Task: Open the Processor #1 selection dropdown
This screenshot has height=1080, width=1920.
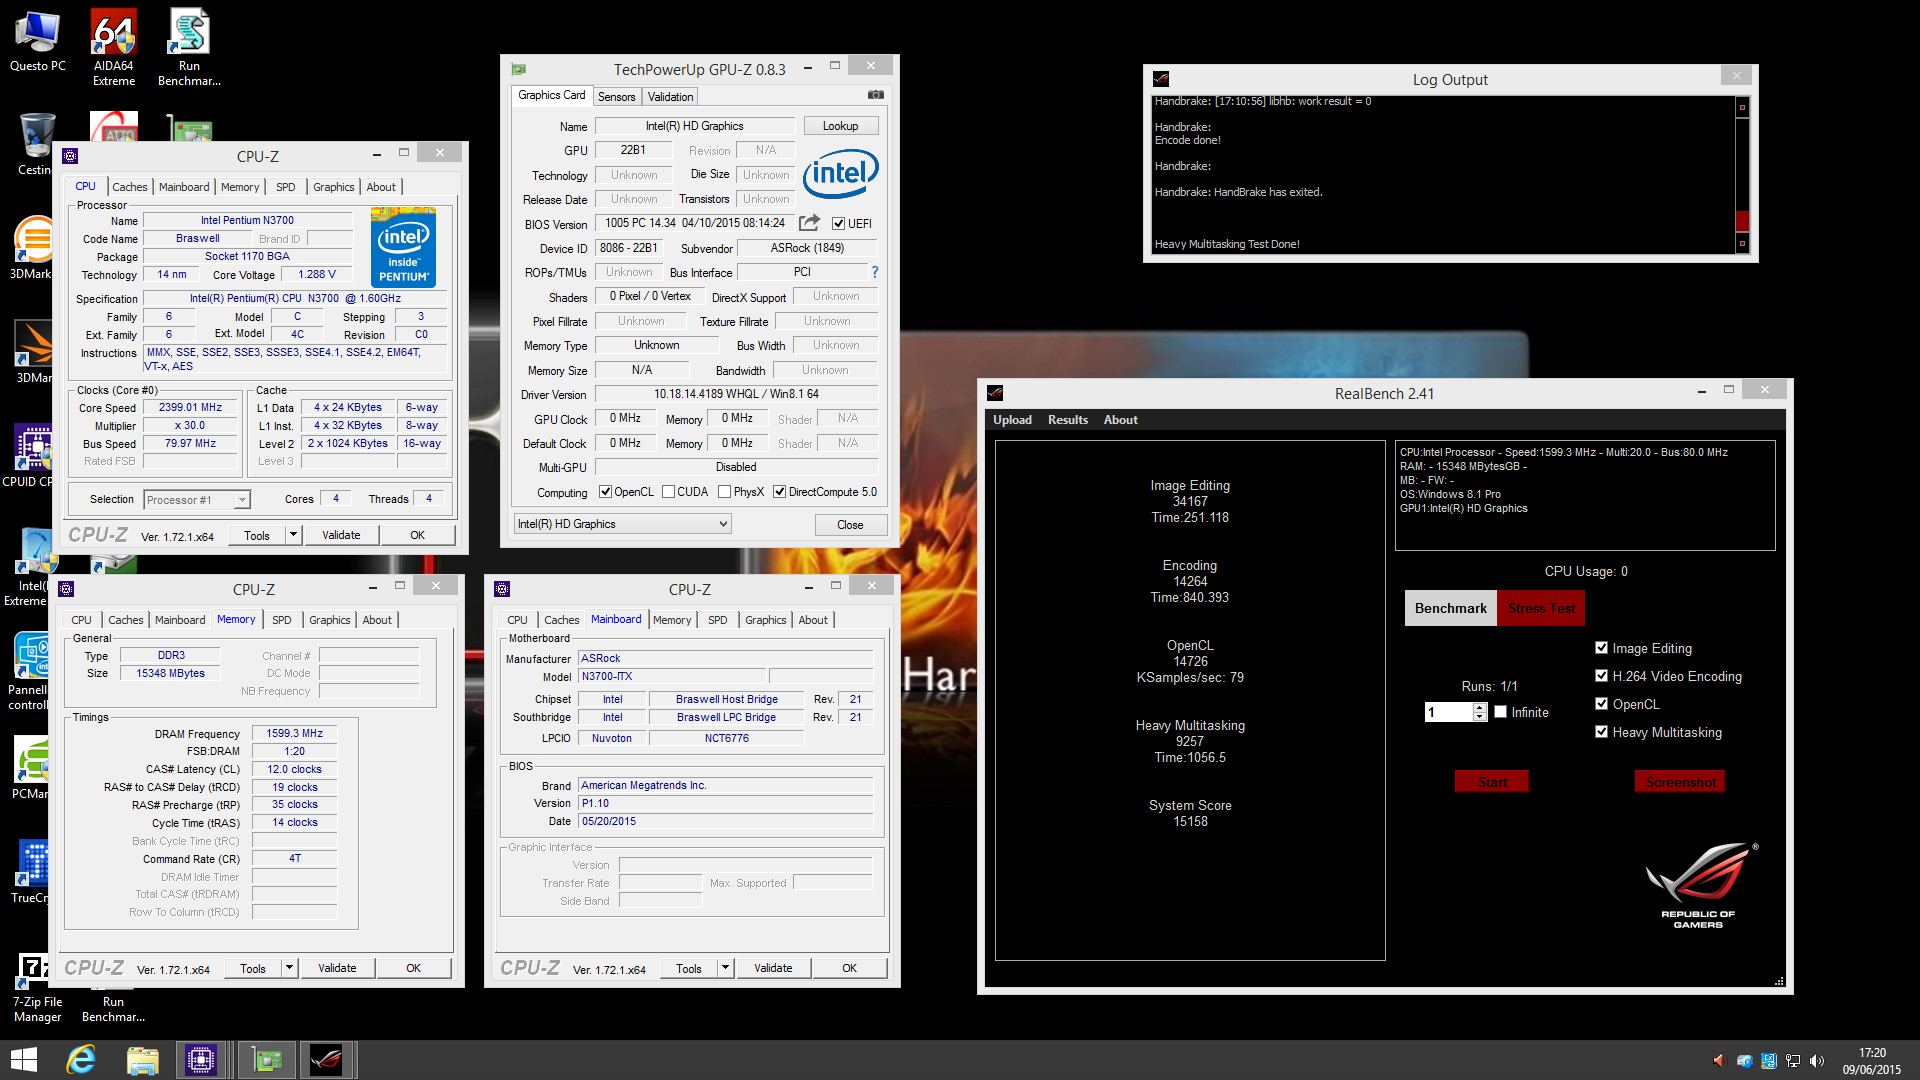Action: [197, 499]
